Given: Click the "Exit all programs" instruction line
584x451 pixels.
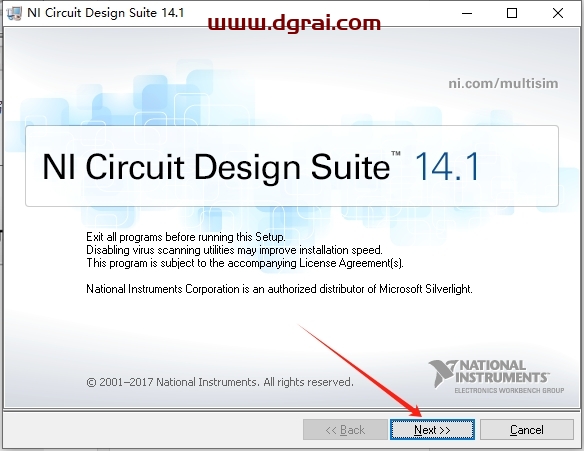Looking at the screenshot, I should [186, 237].
